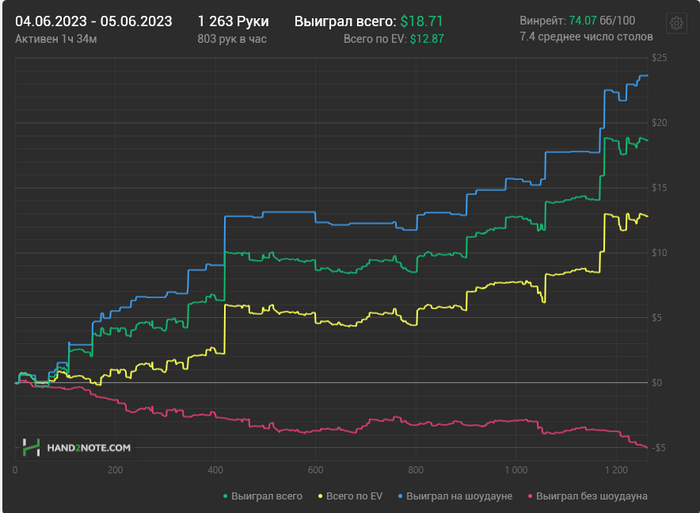
Task: Click the winrate value 74.07 бб/100
Action: [602, 21]
